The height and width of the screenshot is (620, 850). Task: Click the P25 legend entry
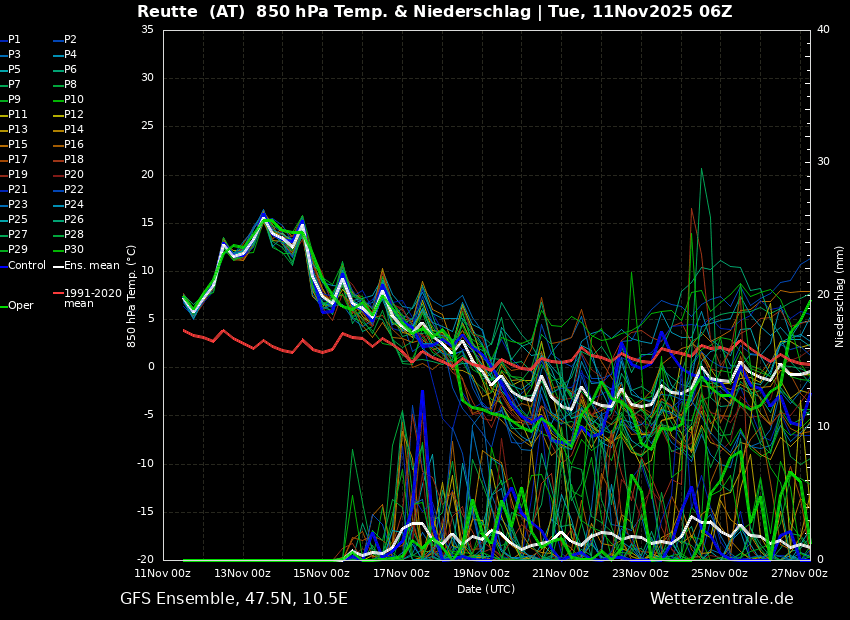click(18, 220)
